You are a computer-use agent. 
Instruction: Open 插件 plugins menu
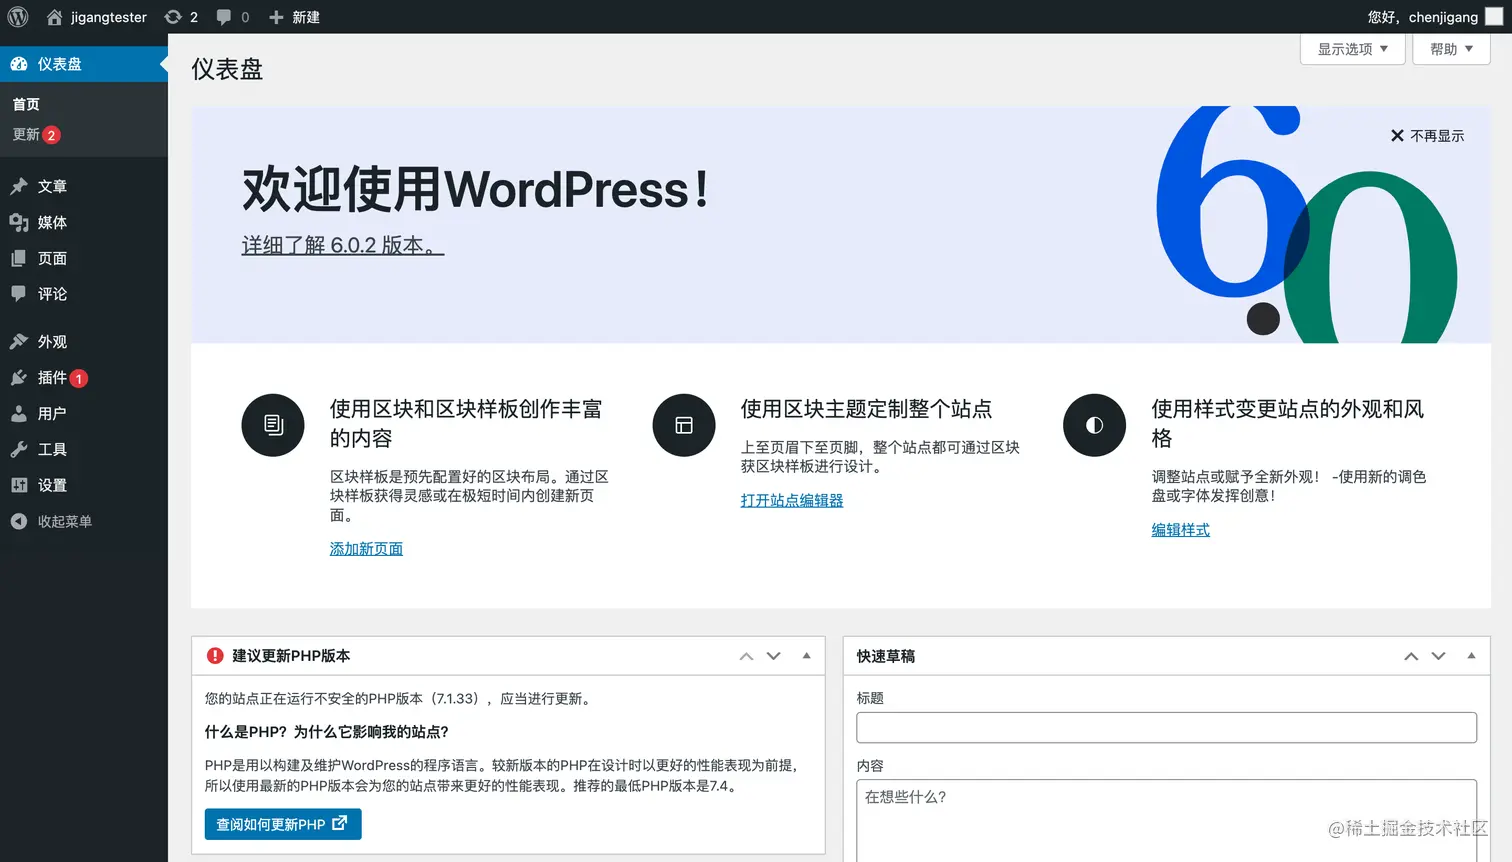click(84, 378)
